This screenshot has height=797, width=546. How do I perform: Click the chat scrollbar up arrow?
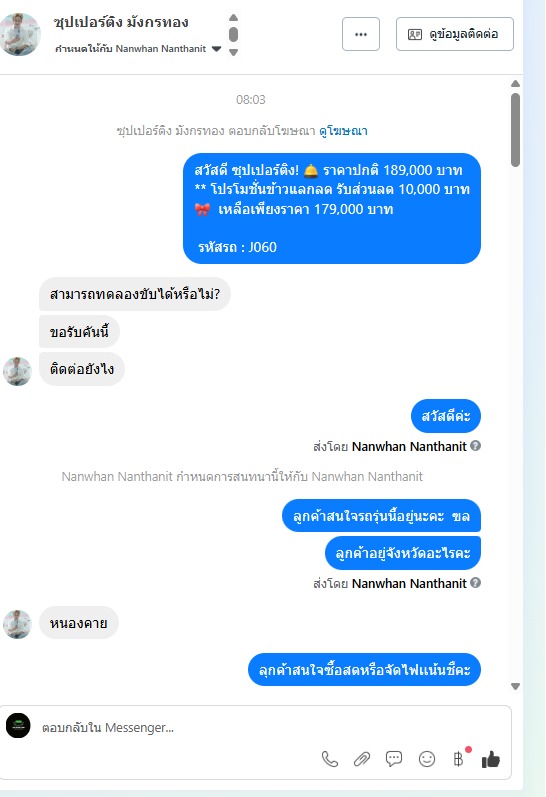point(515,83)
